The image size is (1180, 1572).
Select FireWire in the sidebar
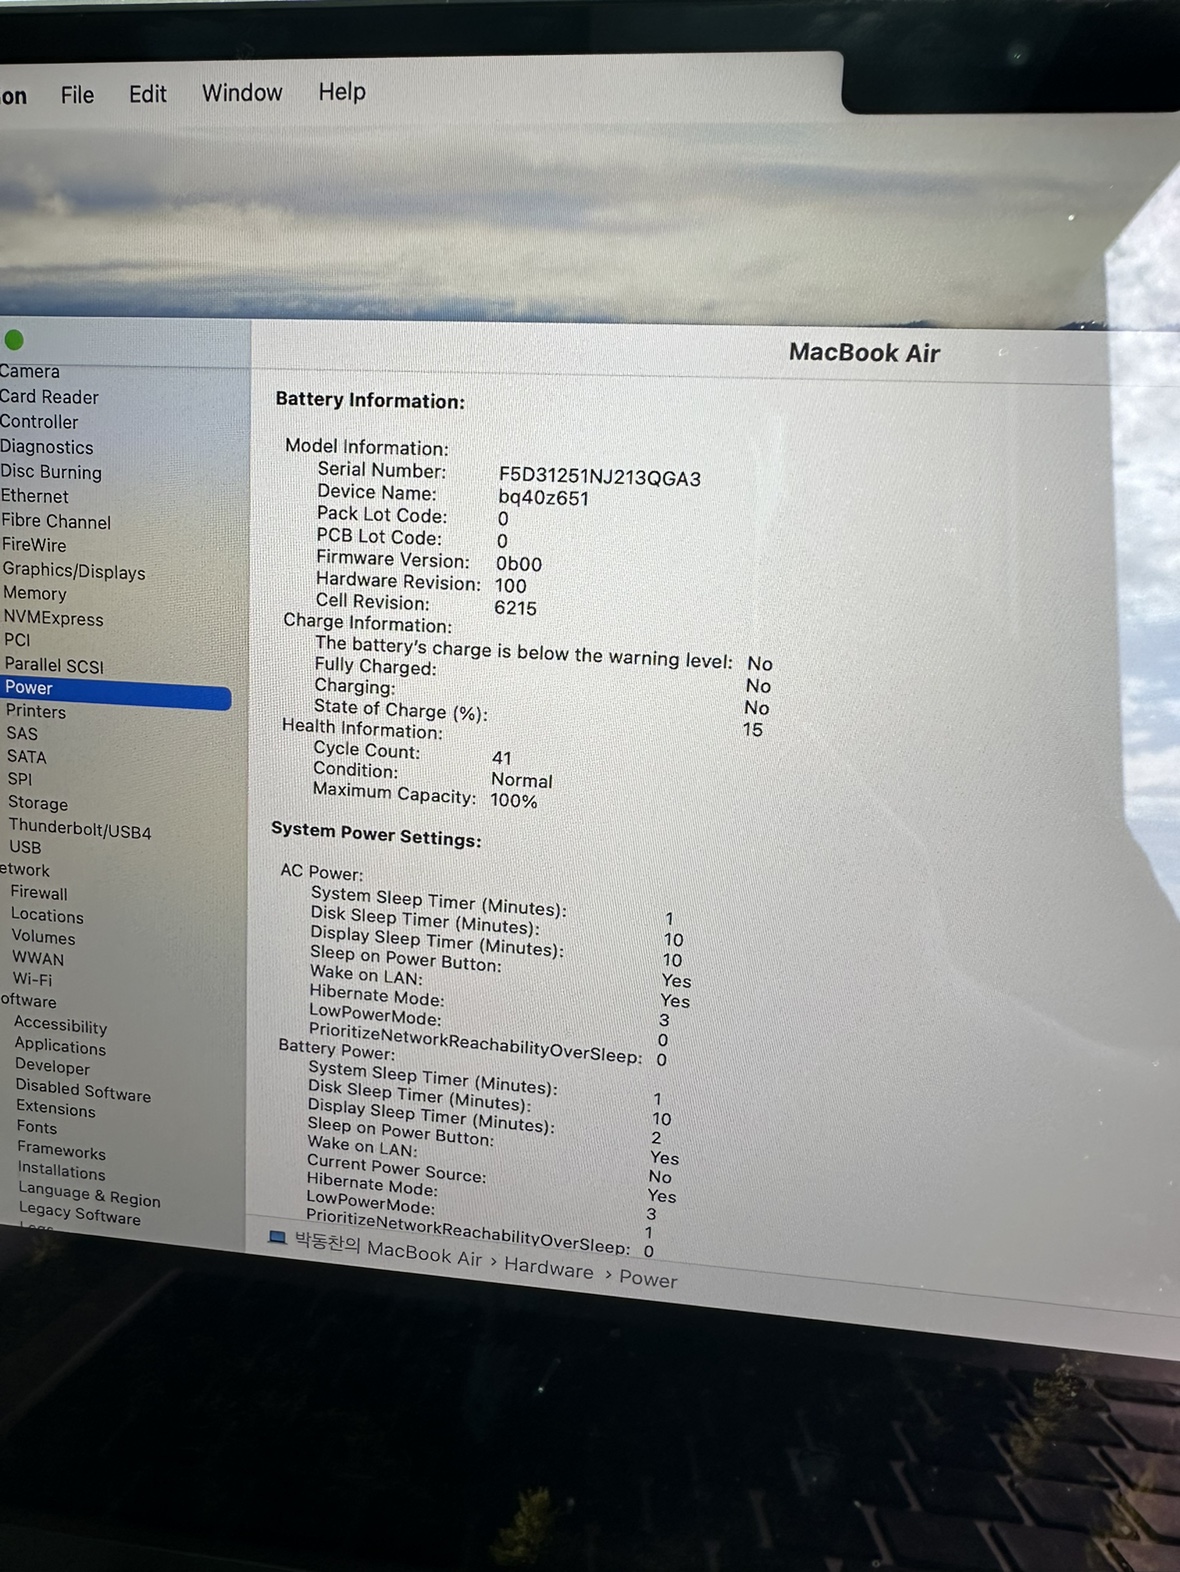point(34,545)
